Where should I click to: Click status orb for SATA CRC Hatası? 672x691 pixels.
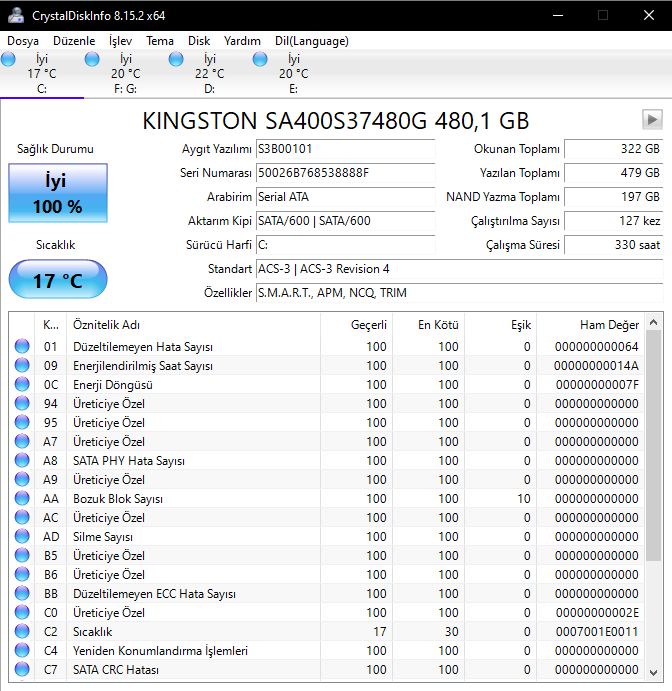[x=22, y=670]
